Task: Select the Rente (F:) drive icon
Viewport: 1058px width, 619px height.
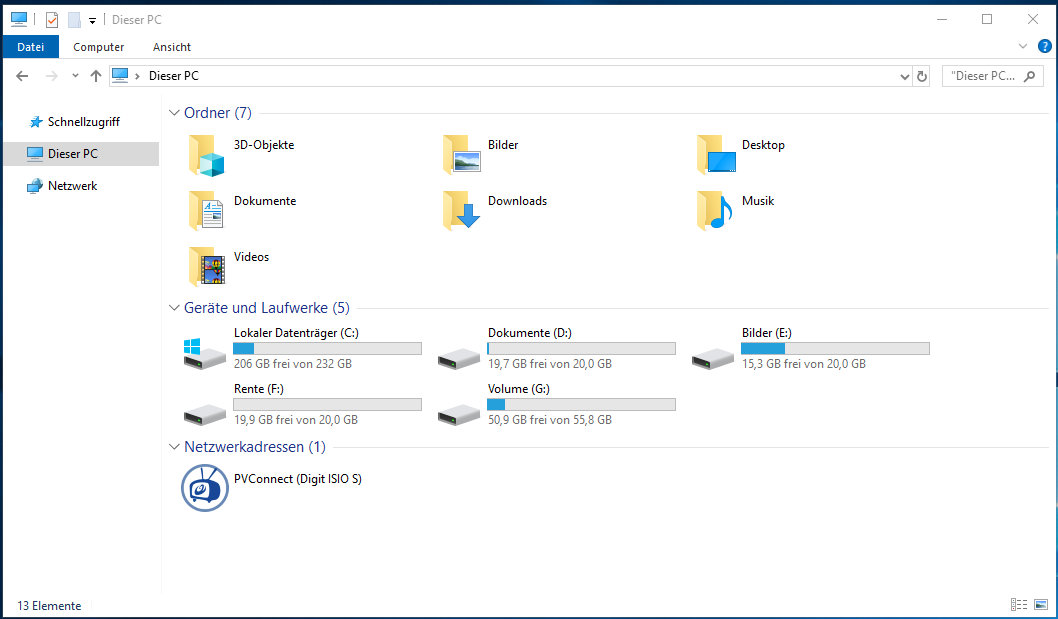Action: coord(204,414)
